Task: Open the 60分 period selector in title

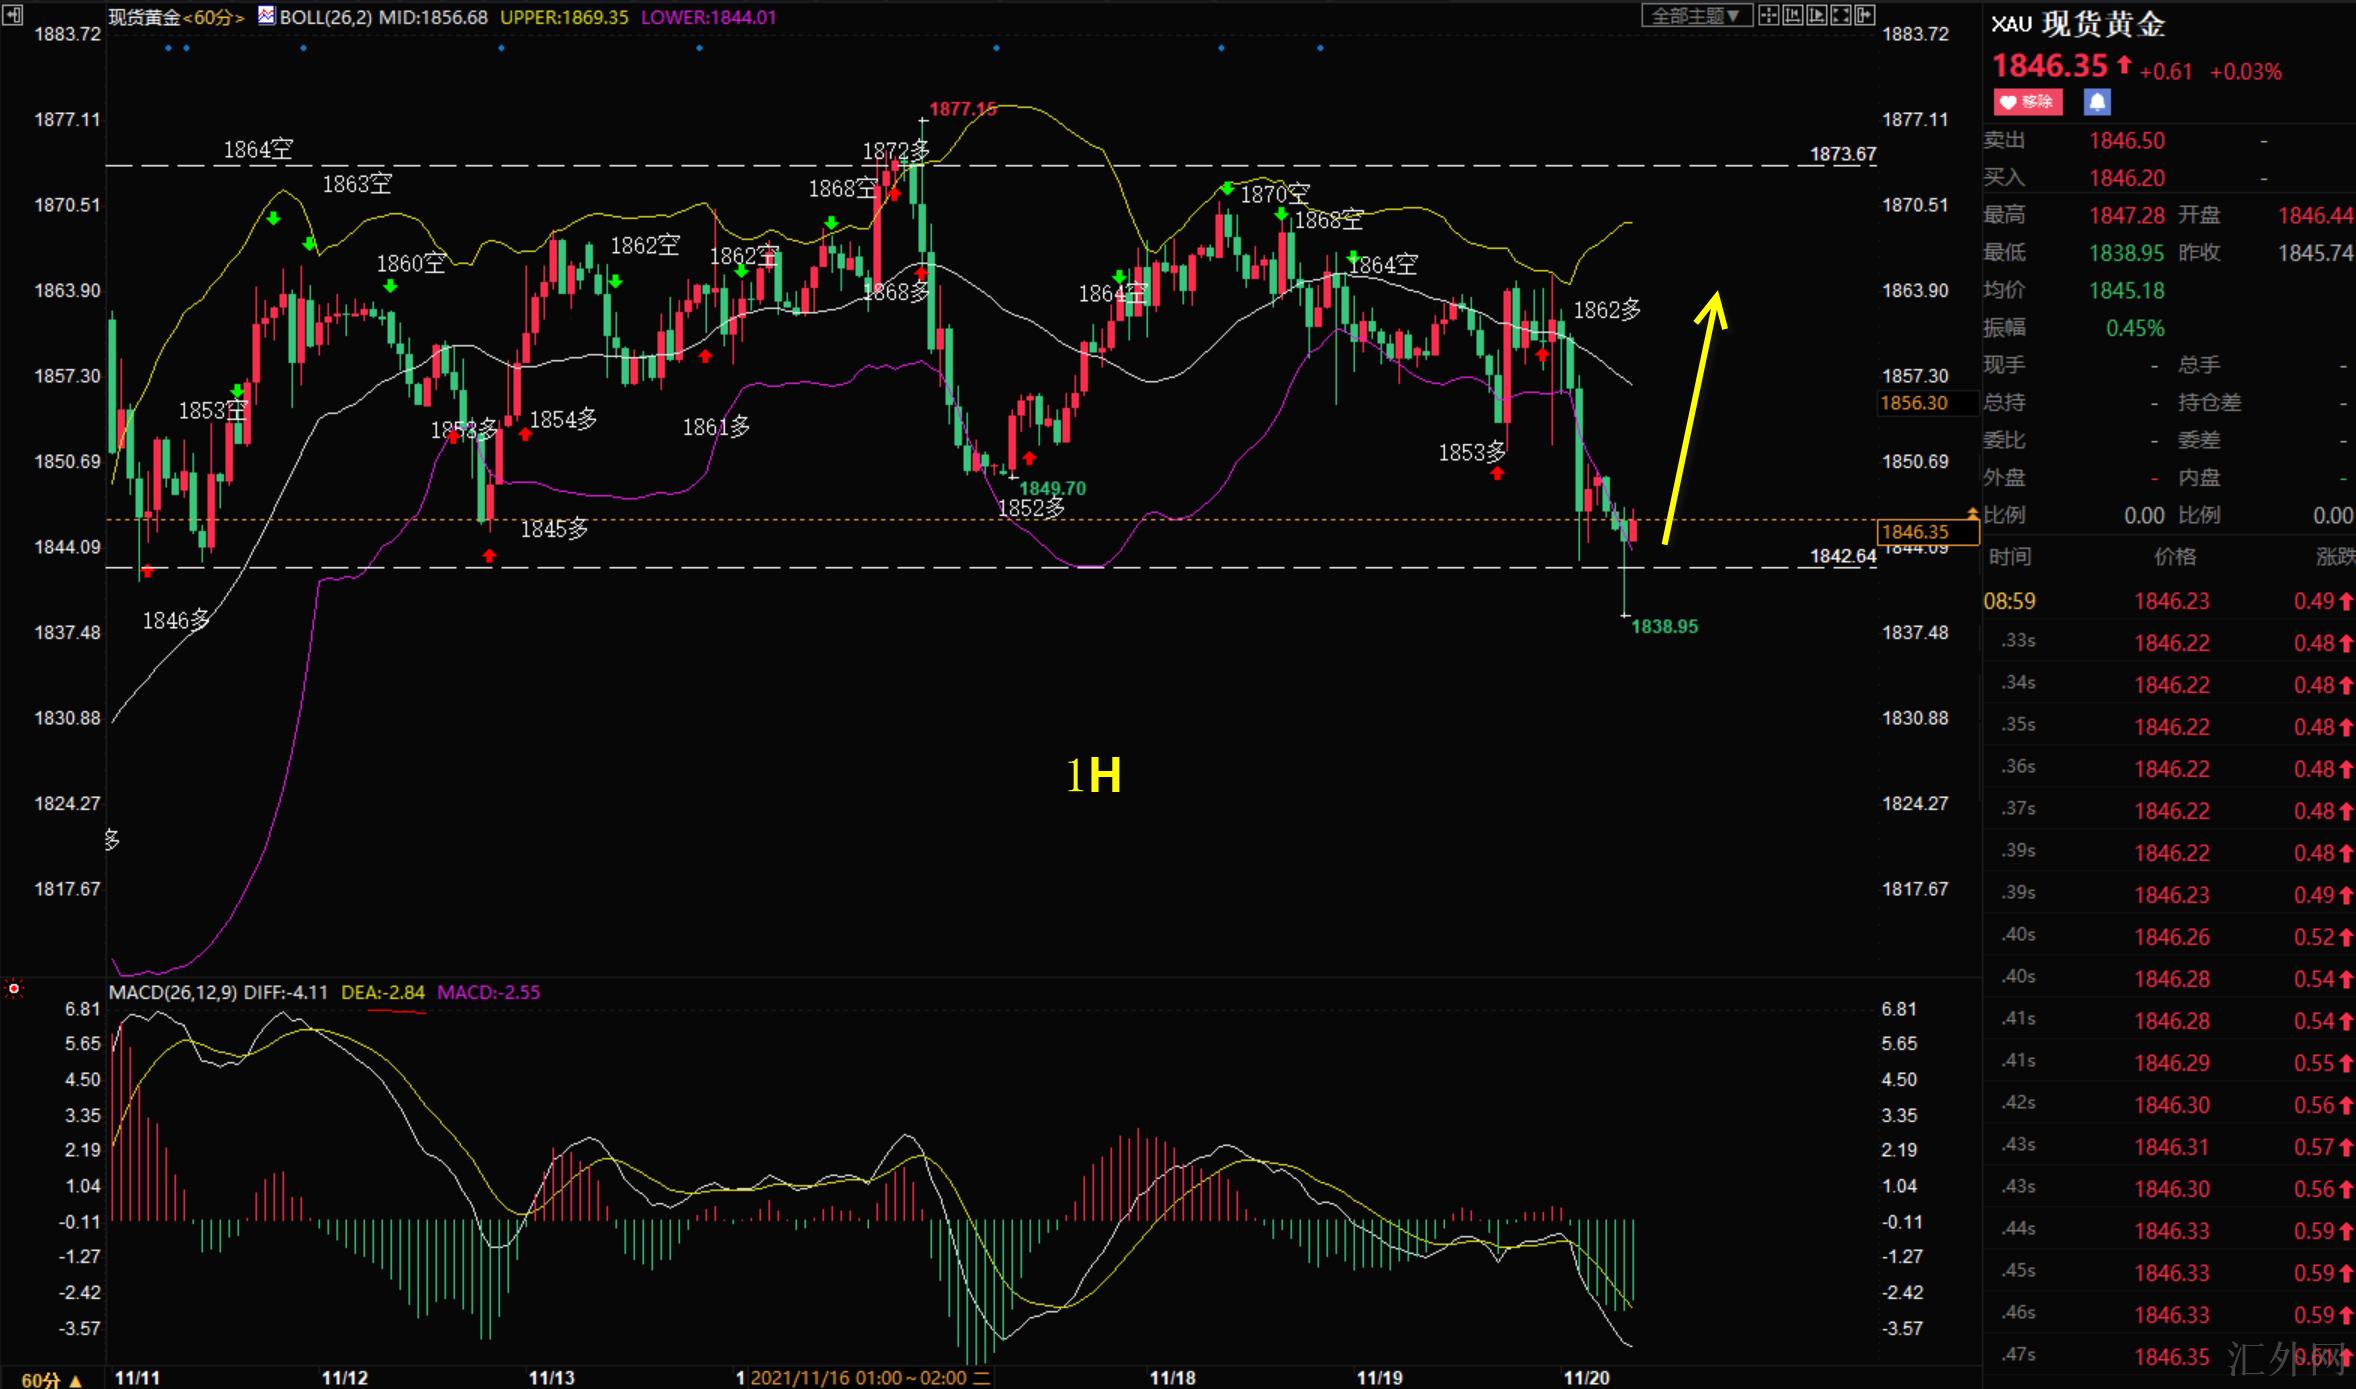Action: pos(212,17)
